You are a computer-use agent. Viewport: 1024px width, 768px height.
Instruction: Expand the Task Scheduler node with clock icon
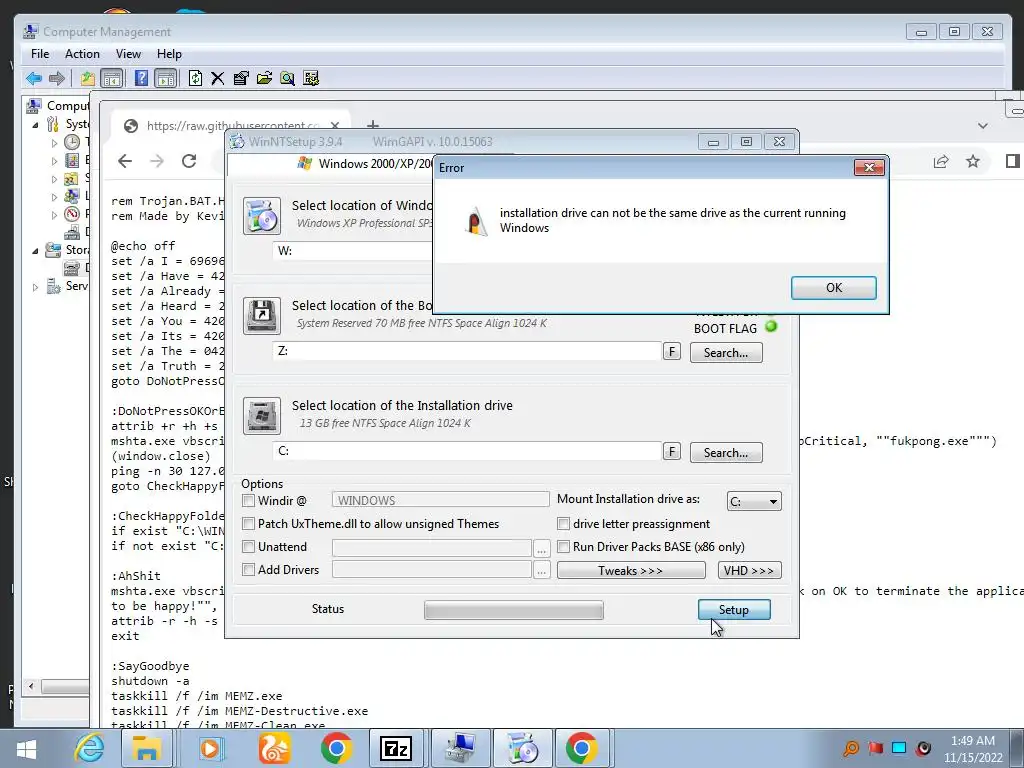54,142
